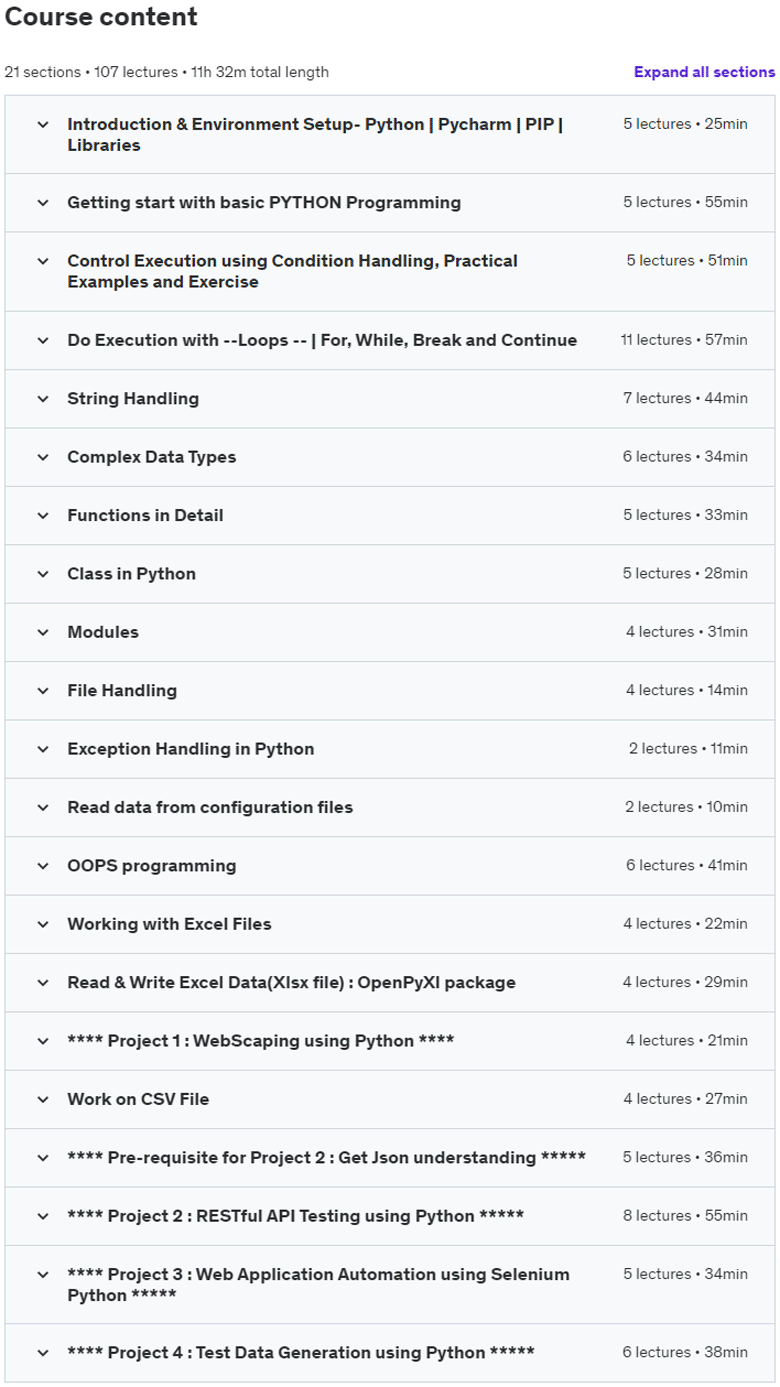The width and height of the screenshot is (780, 1387).
Task: Click the 21 sections course summary text
Action: pos(166,72)
